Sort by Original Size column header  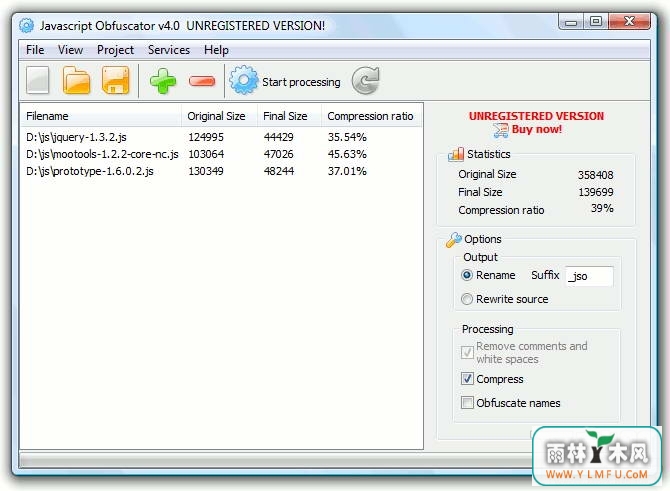point(220,116)
